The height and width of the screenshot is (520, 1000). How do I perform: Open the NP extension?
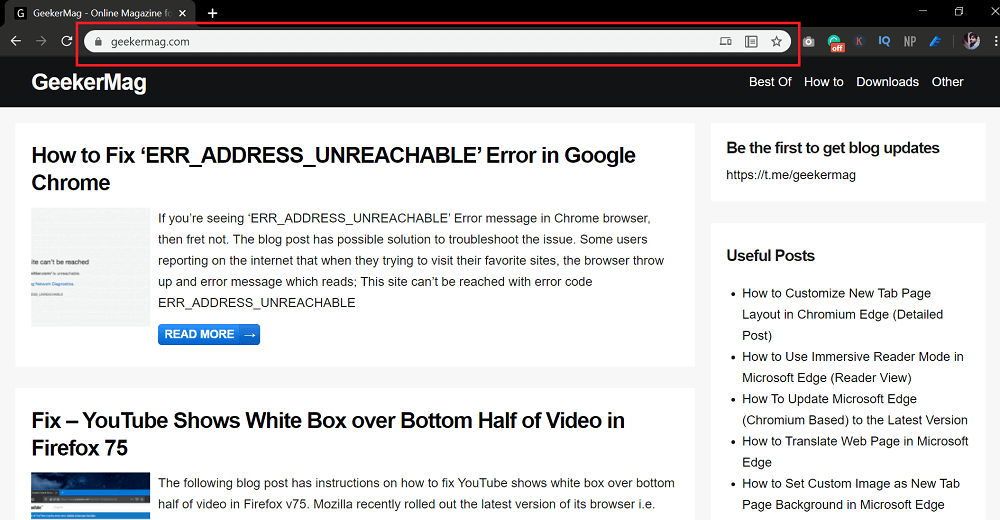(910, 41)
